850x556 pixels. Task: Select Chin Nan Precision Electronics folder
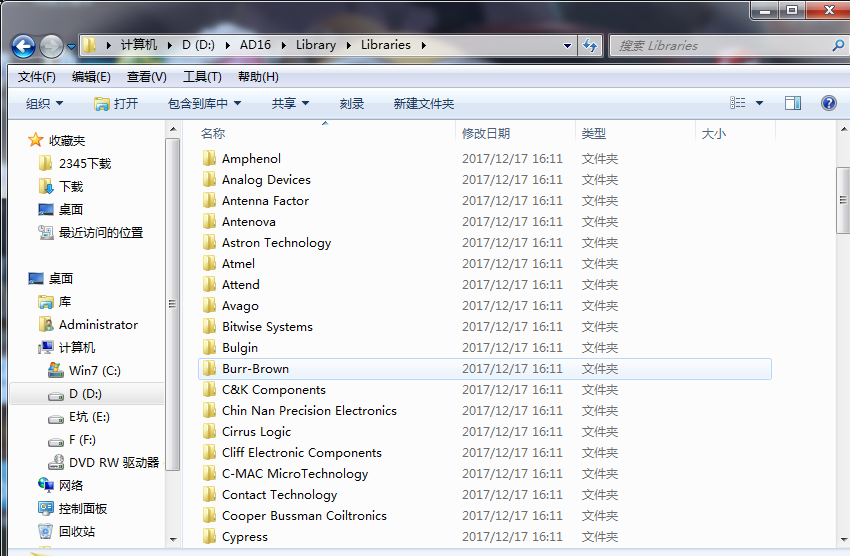click(309, 411)
